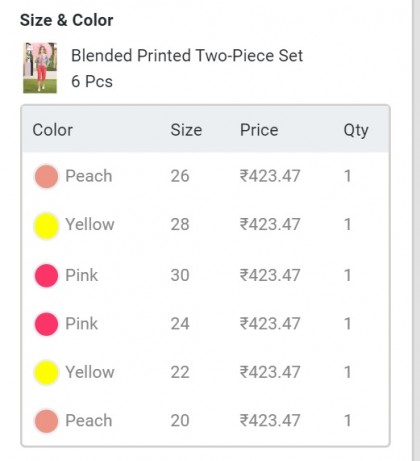Click size 26 in the Peach row
This screenshot has height=461, width=420.
pyautogui.click(x=180, y=176)
